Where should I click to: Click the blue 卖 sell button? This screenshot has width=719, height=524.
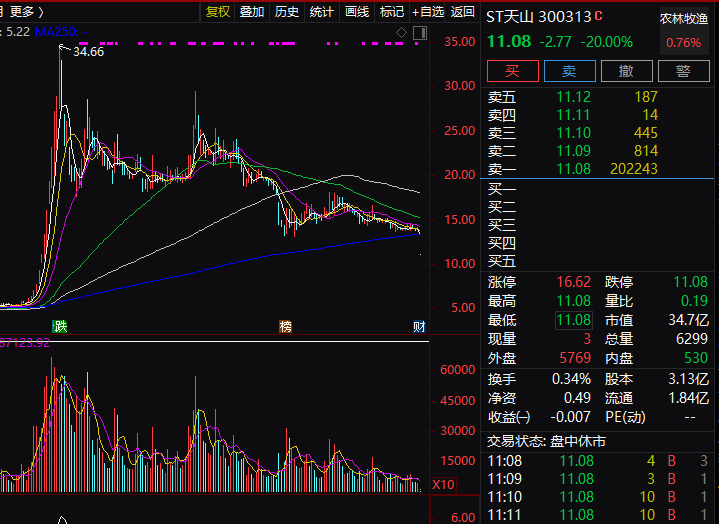coord(570,71)
